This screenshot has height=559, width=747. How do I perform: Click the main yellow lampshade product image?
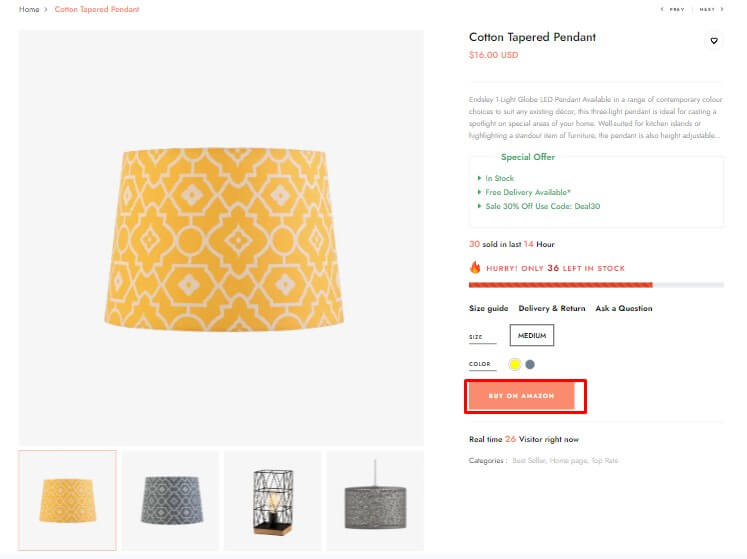(222, 237)
